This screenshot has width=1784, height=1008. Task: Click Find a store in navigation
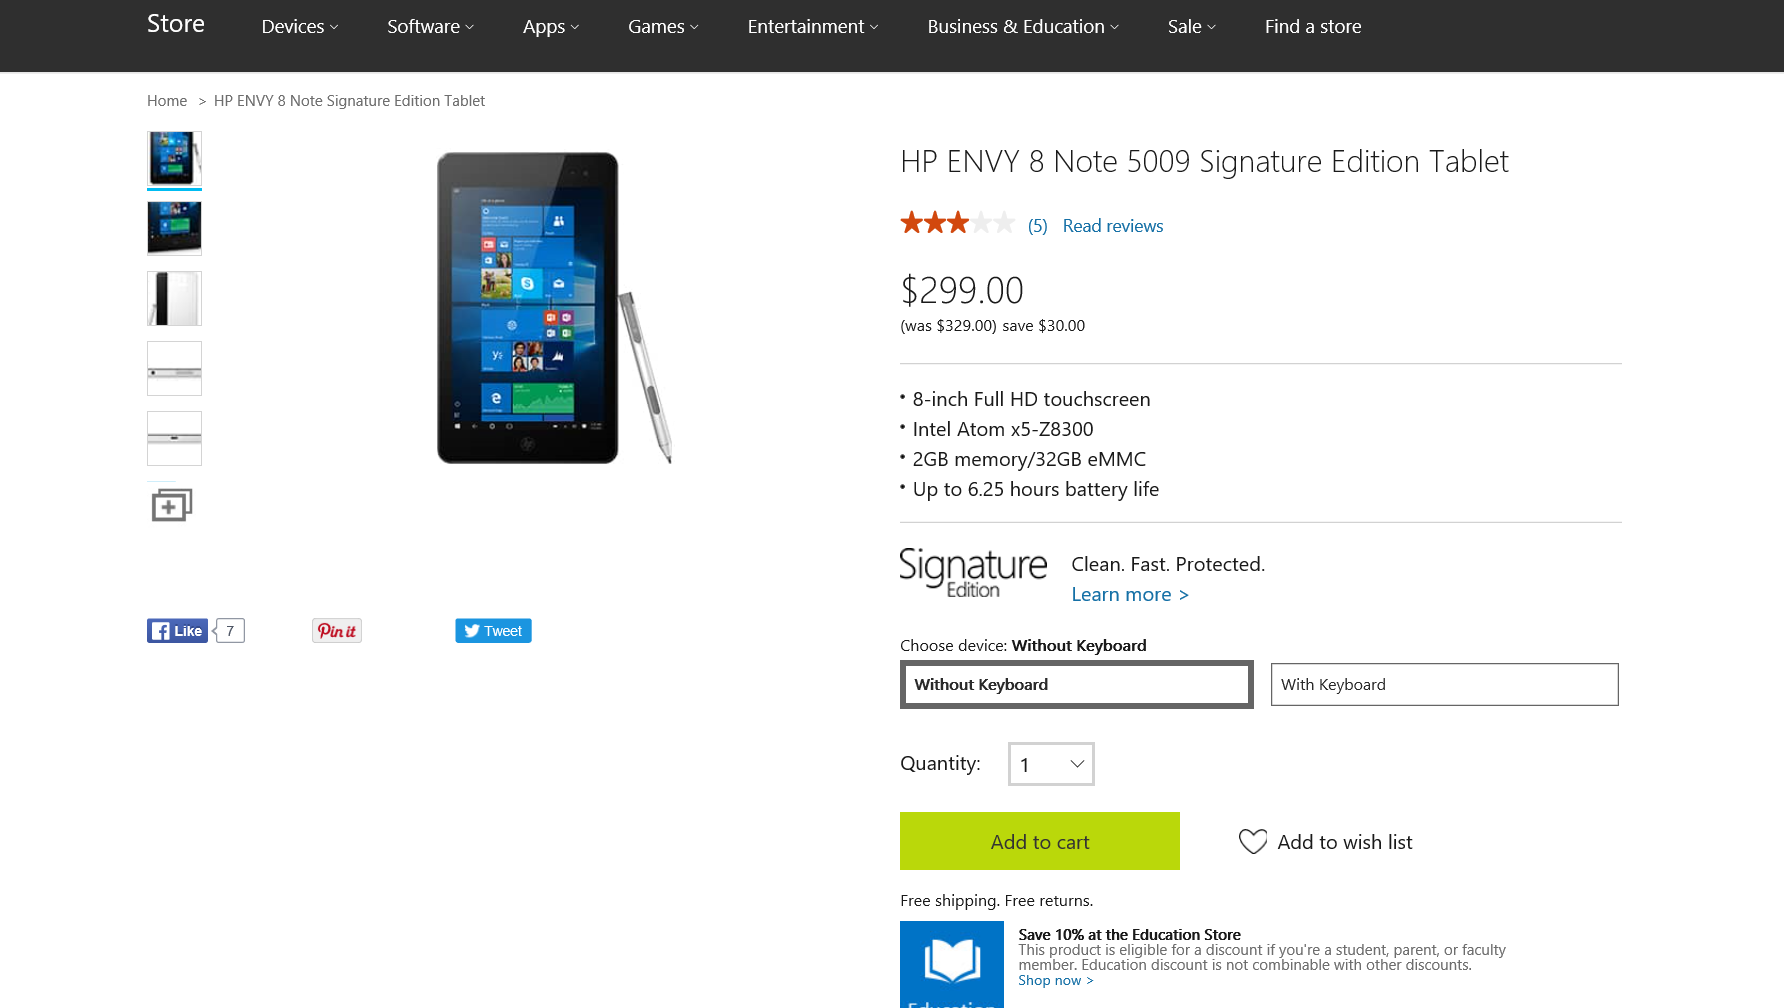pyautogui.click(x=1313, y=27)
